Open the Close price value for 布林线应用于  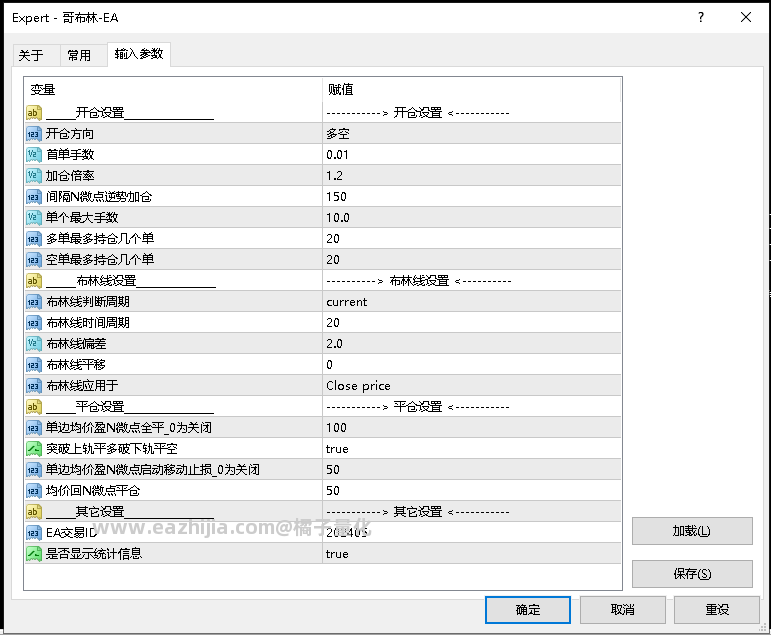point(472,386)
